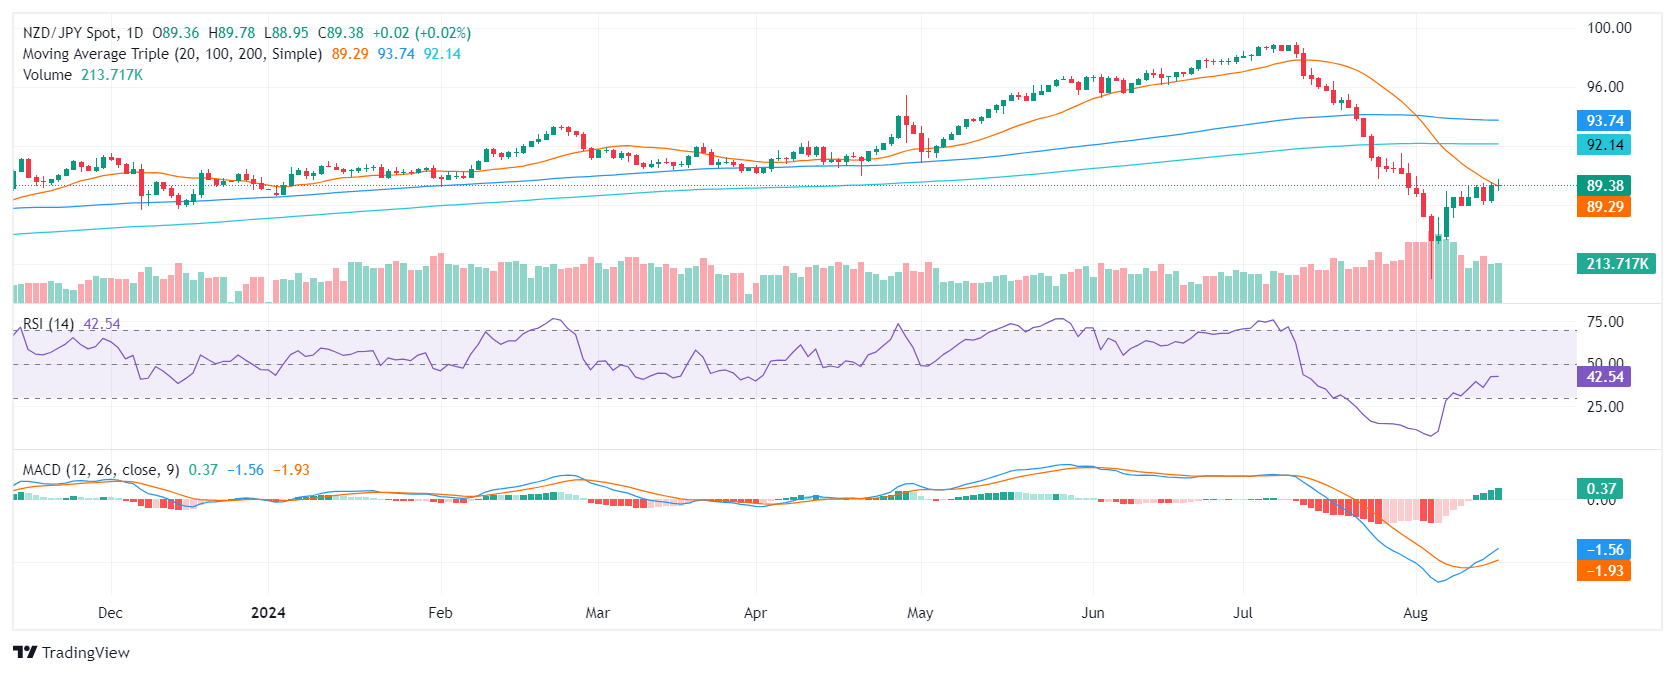
Task: Select the green 89.38 current price tag
Action: (1604, 186)
